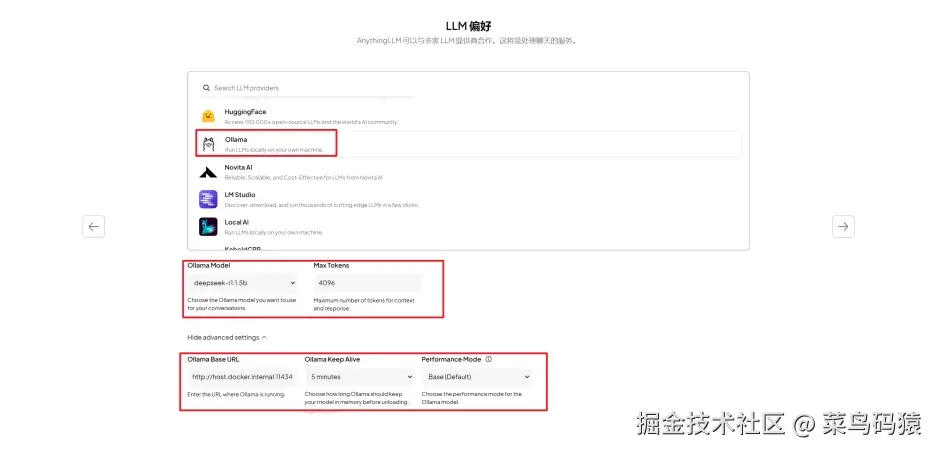Click the search magnifier icon

(206, 88)
